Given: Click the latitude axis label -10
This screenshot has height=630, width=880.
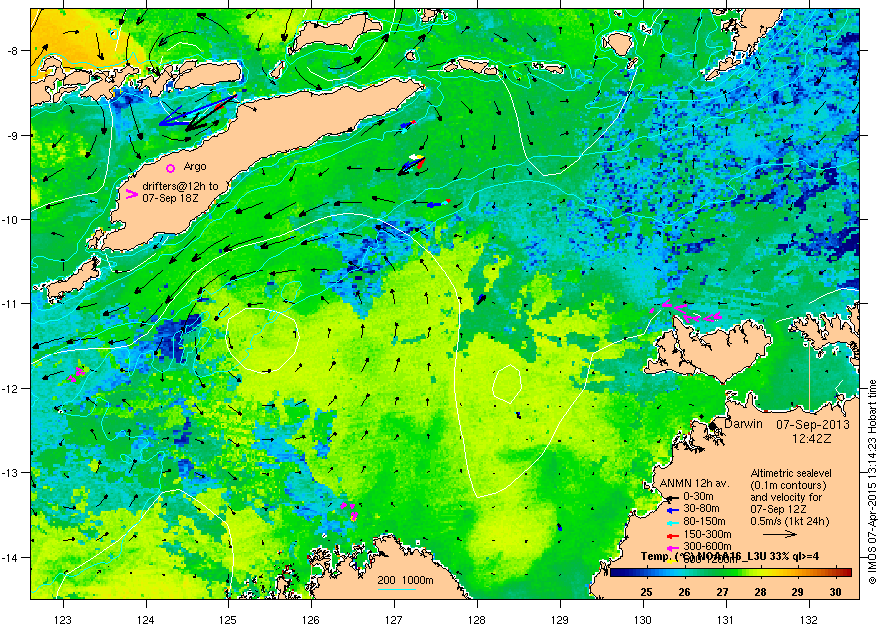Looking at the screenshot, I should [x=11, y=219].
